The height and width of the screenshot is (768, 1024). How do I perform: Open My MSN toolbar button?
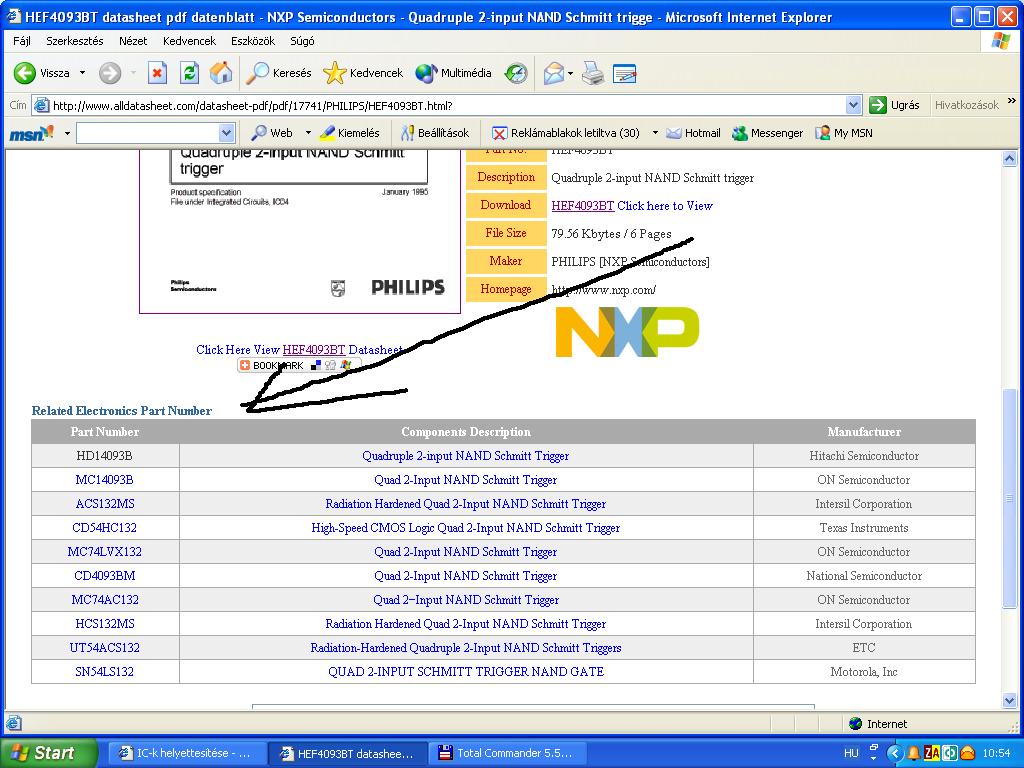coord(844,133)
